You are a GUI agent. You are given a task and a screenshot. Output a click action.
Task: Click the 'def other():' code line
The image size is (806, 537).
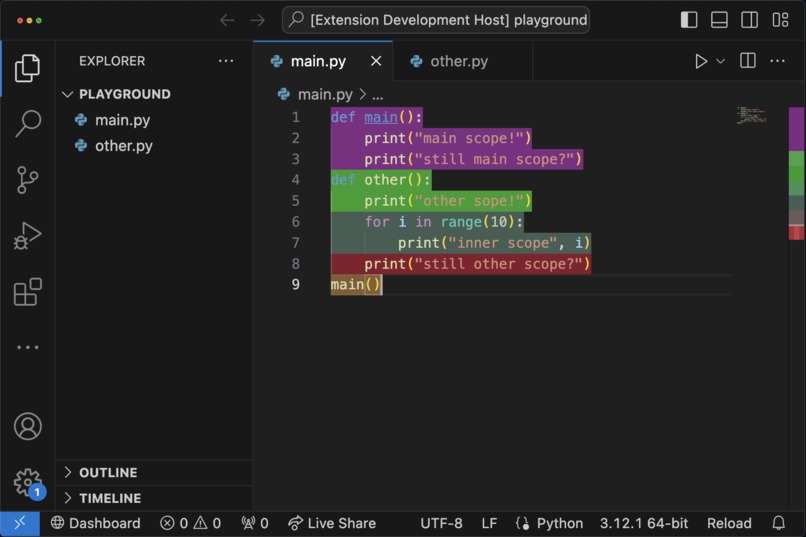coord(380,180)
